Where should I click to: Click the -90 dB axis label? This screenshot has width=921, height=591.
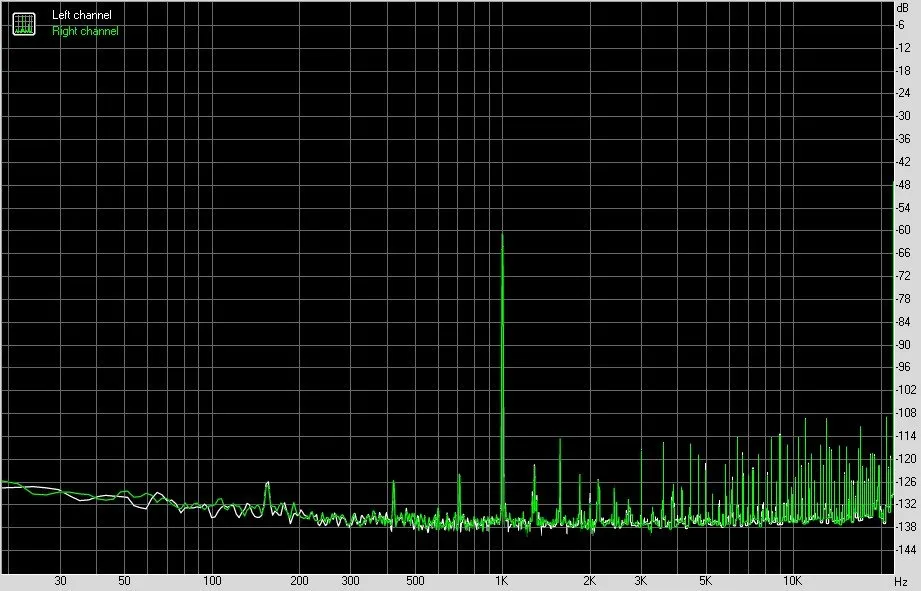pyautogui.click(x=903, y=345)
